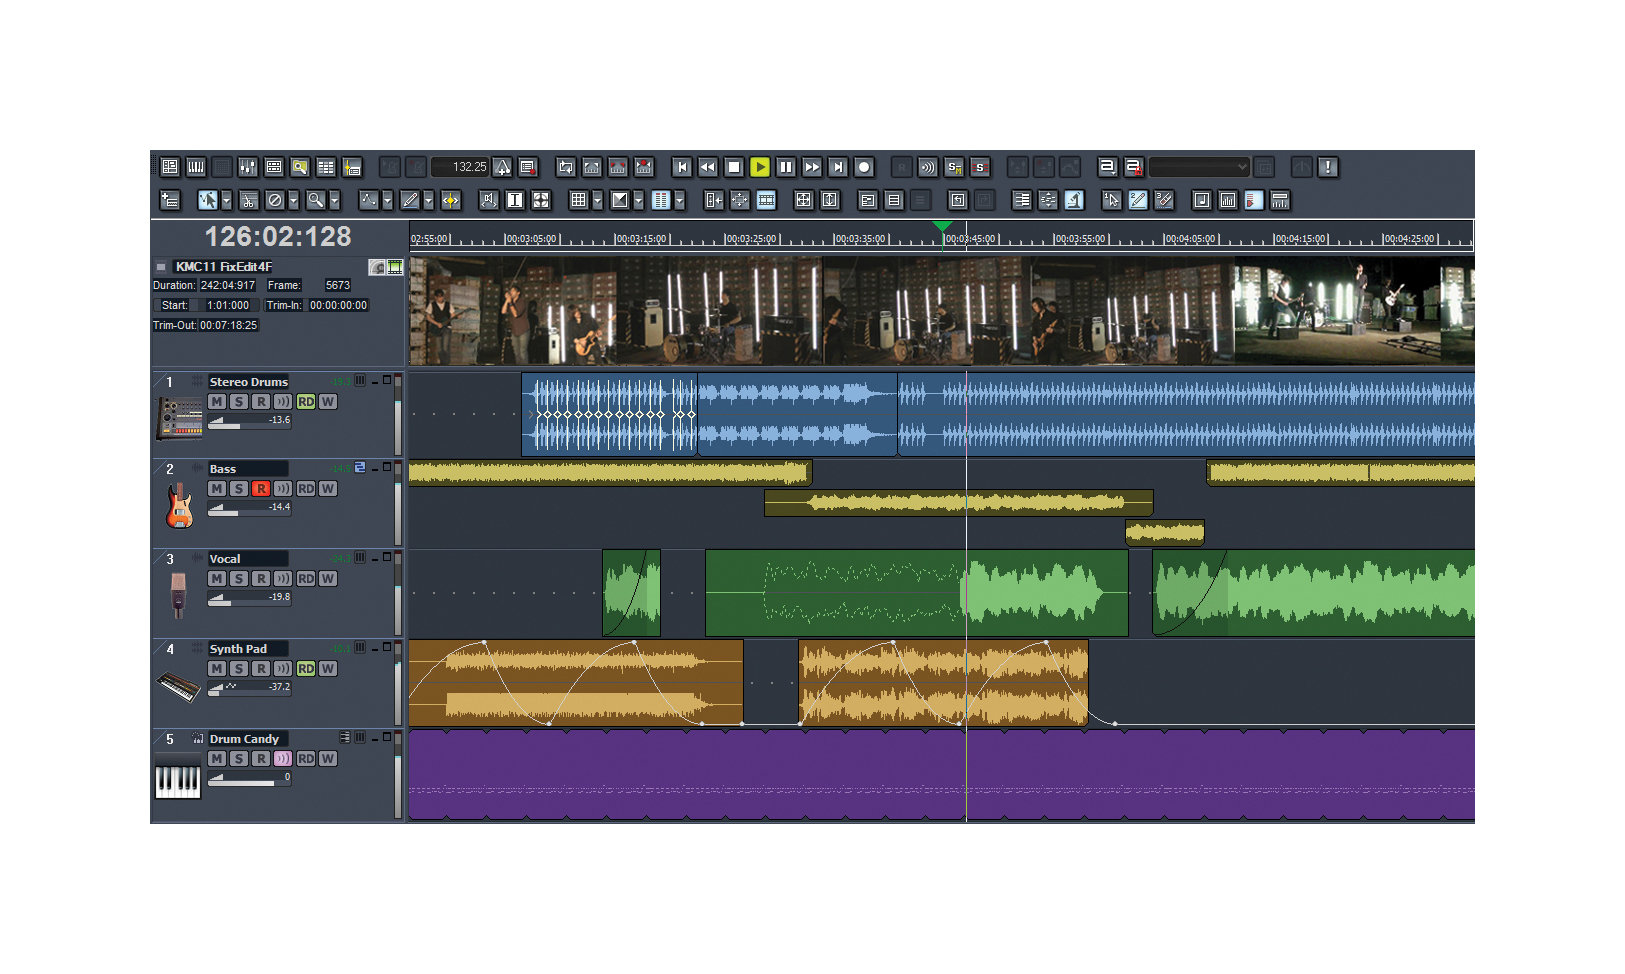This screenshot has width=1625, height=974.
Task: Click the automation curve tool icon
Action: click(x=368, y=200)
